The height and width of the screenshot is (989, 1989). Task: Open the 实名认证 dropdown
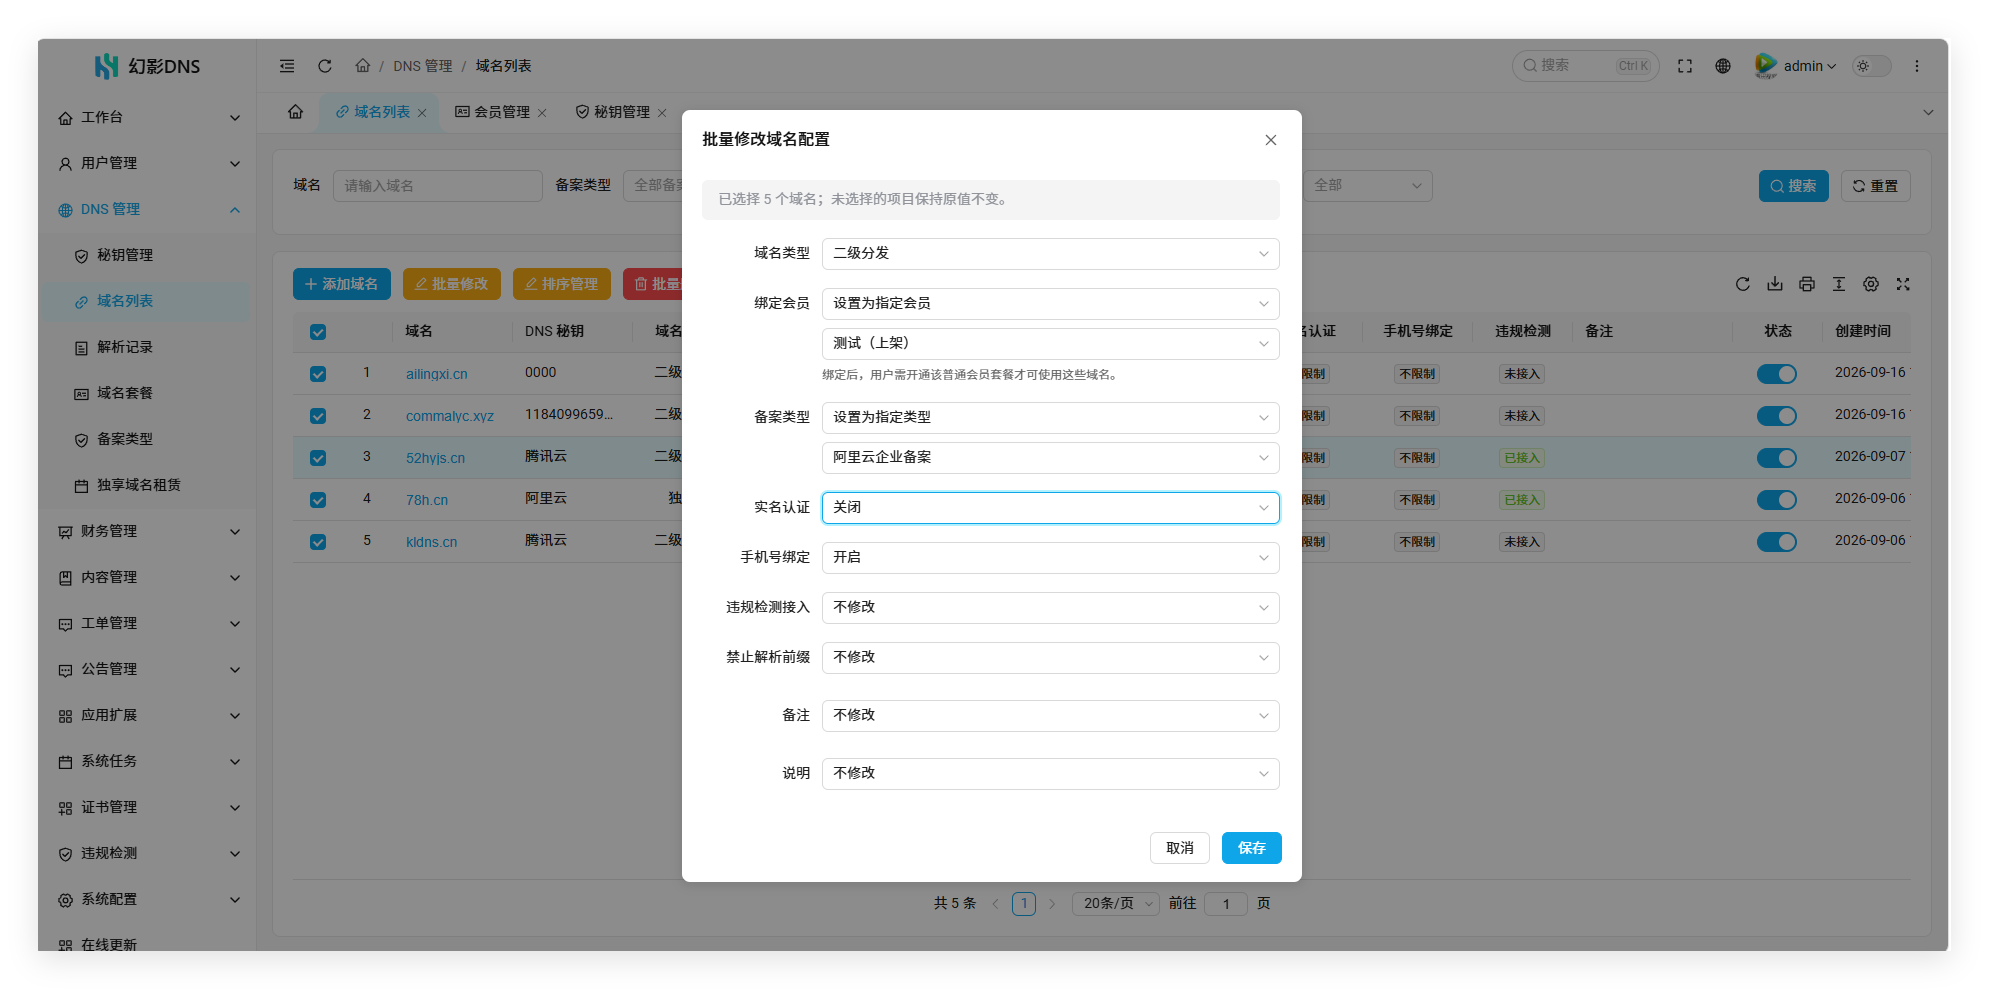[x=1050, y=508]
